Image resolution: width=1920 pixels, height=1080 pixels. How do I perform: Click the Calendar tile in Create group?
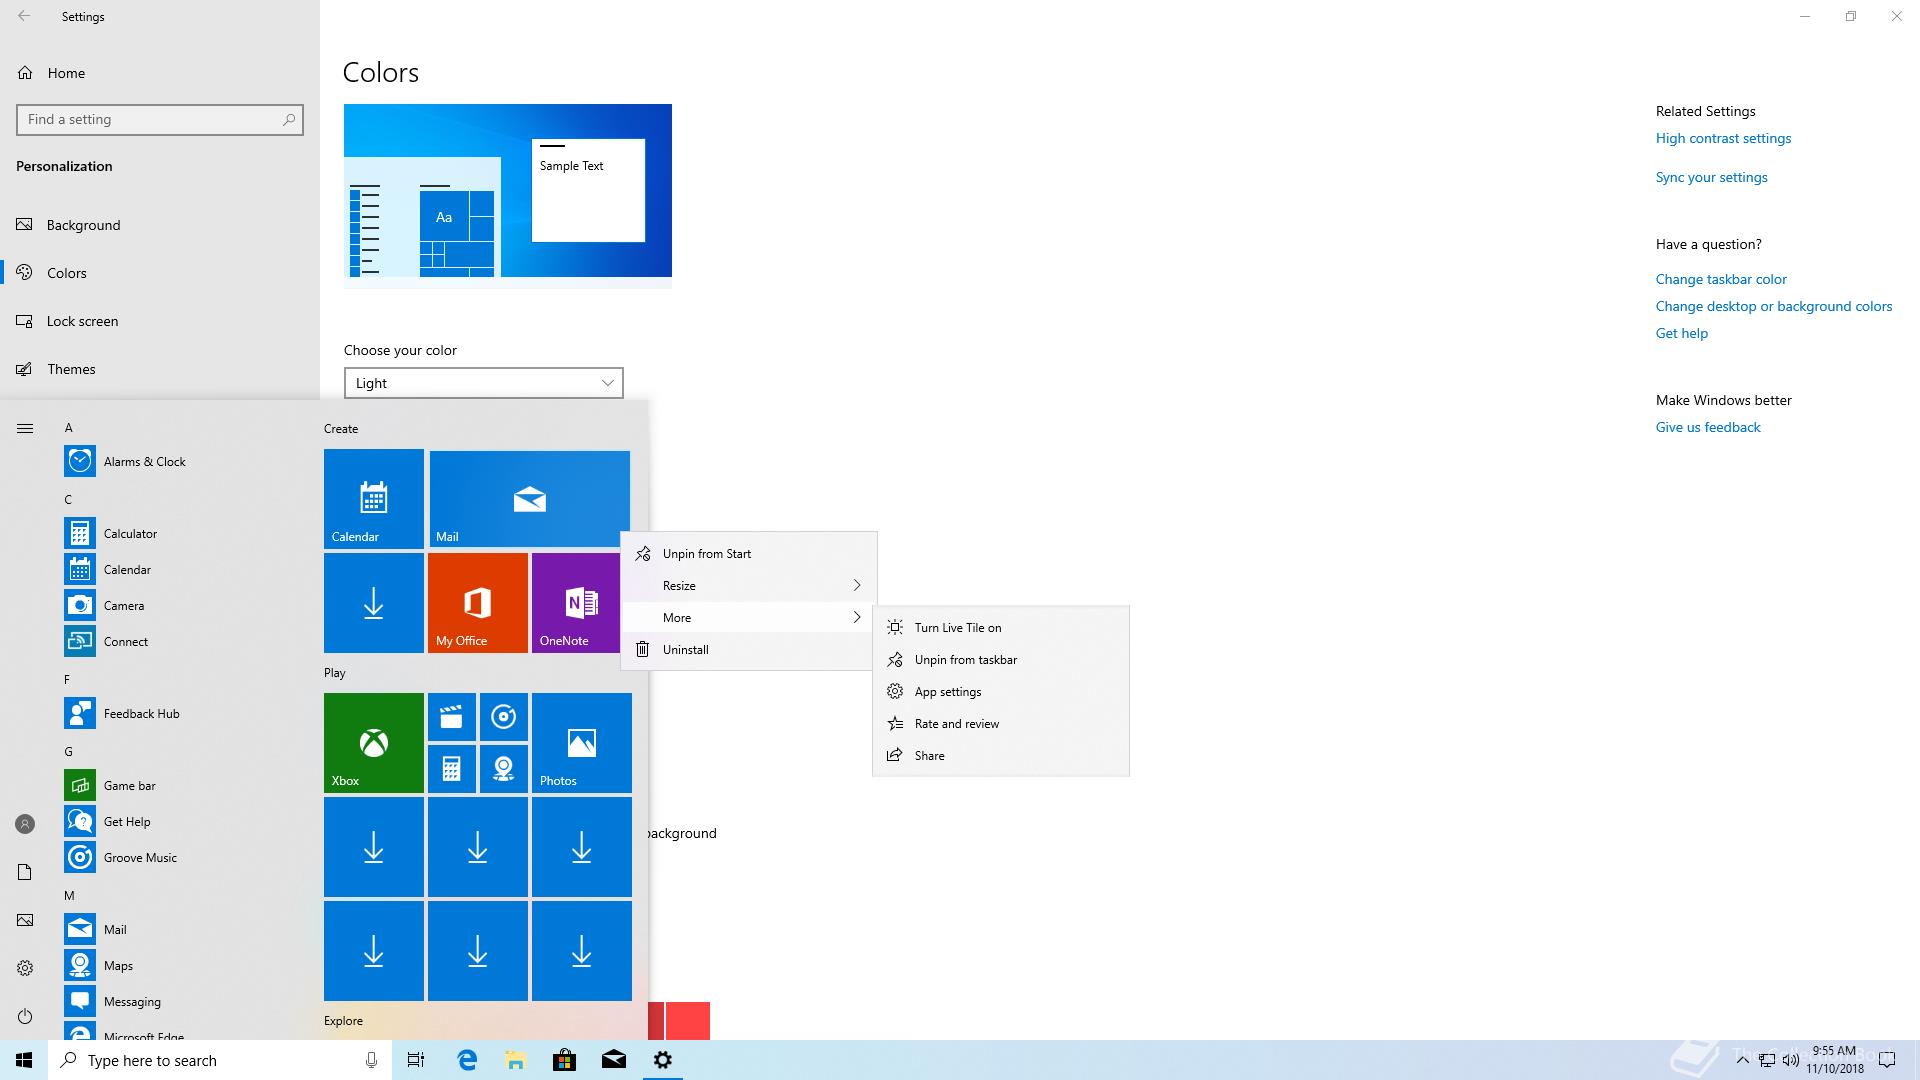coord(374,499)
